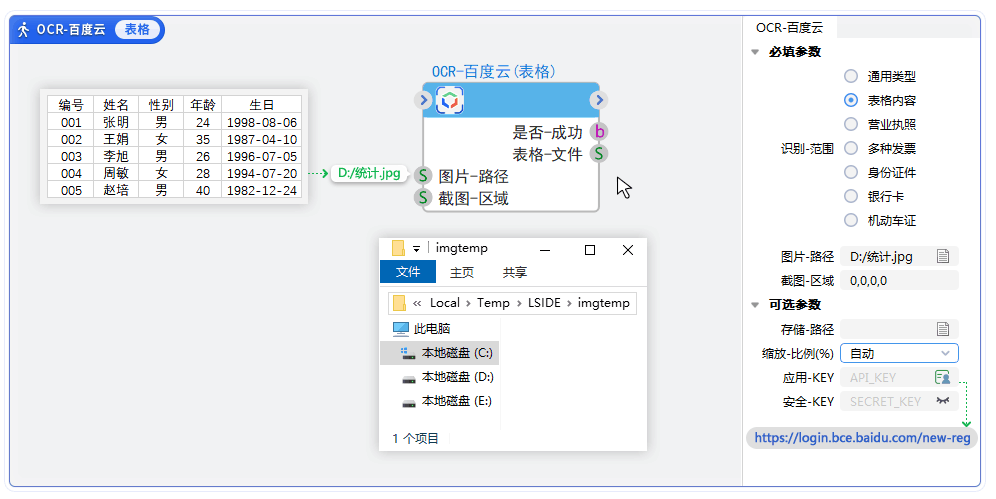The height and width of the screenshot is (499, 996).
Task: Click the account icon in 应用-KEY field
Action: 942,377
